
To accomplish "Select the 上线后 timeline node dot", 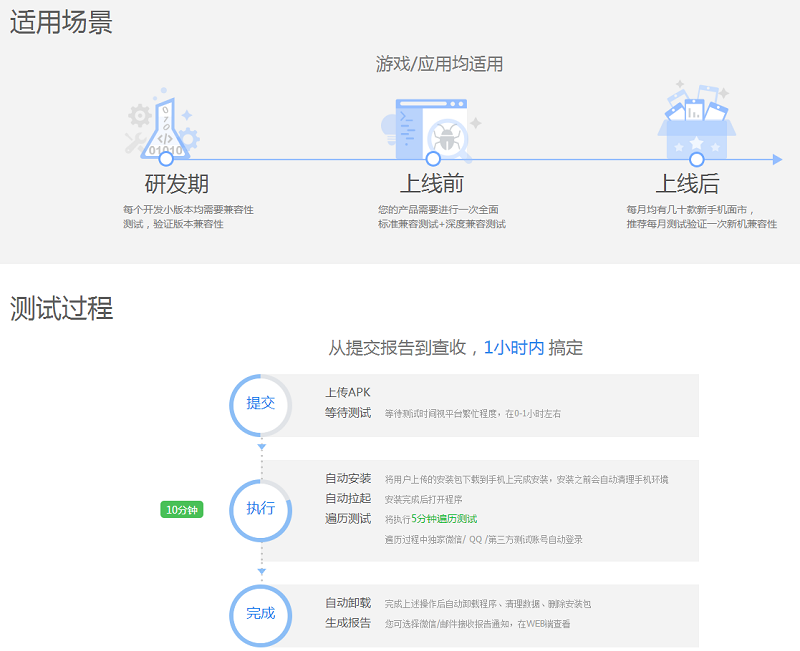I will 697,159.
